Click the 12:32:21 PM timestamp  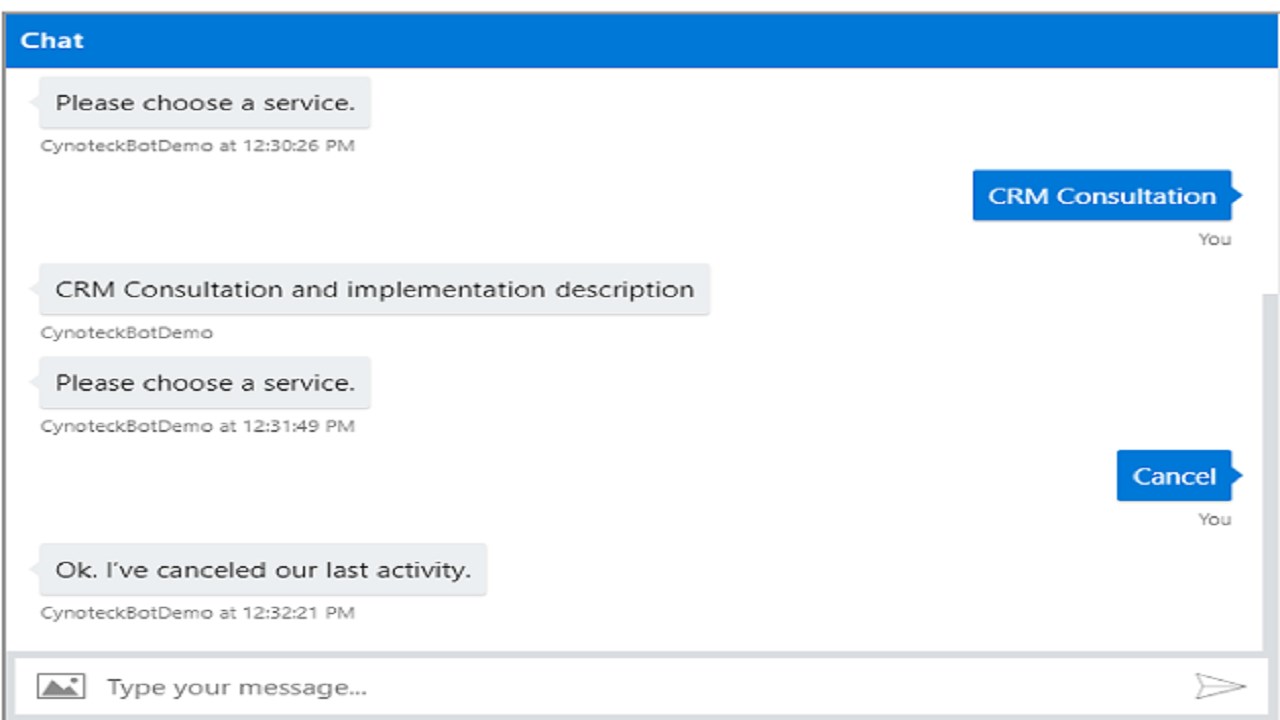(x=298, y=613)
